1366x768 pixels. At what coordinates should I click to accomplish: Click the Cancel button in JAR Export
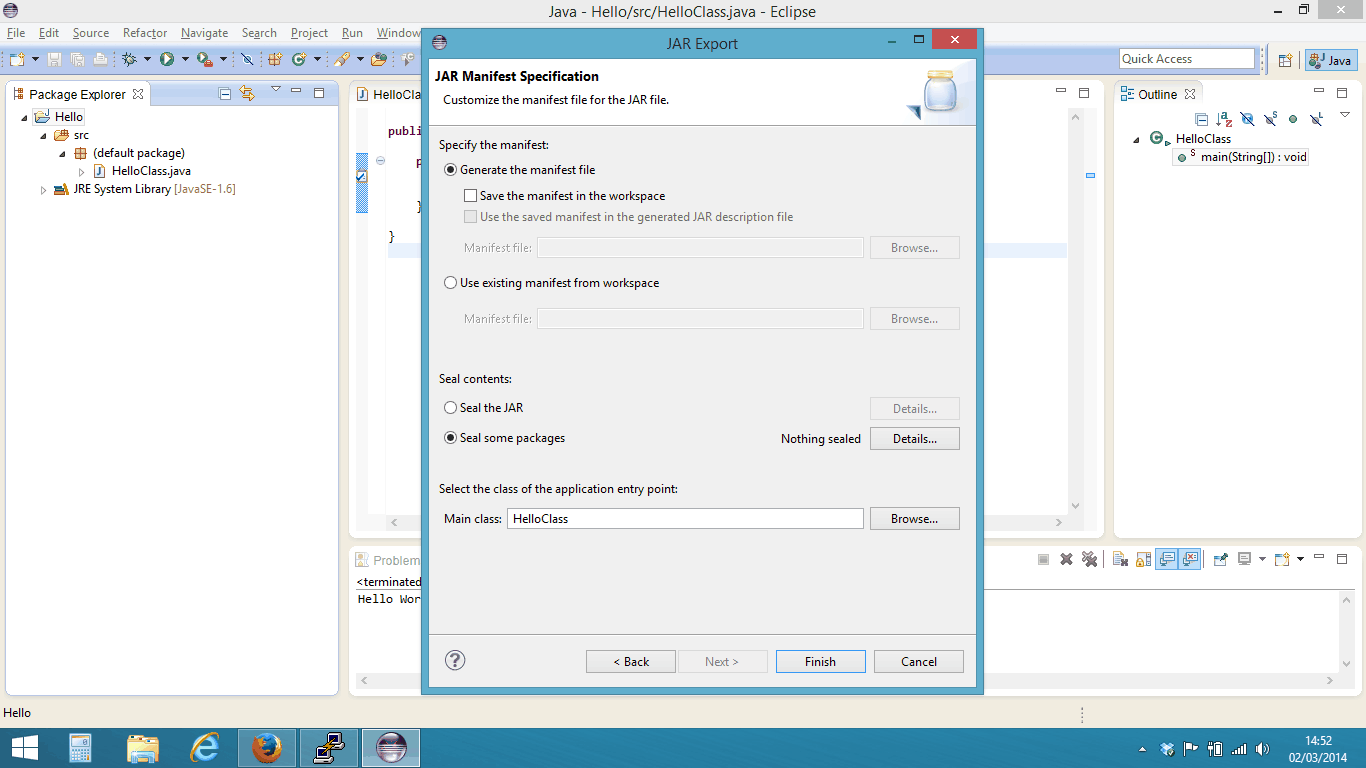[919, 661]
